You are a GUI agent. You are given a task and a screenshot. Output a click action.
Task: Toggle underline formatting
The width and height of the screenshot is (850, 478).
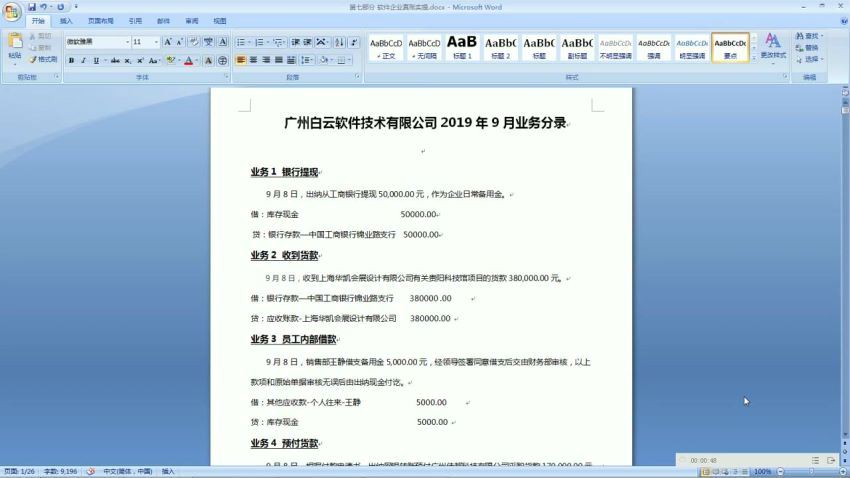click(96, 61)
